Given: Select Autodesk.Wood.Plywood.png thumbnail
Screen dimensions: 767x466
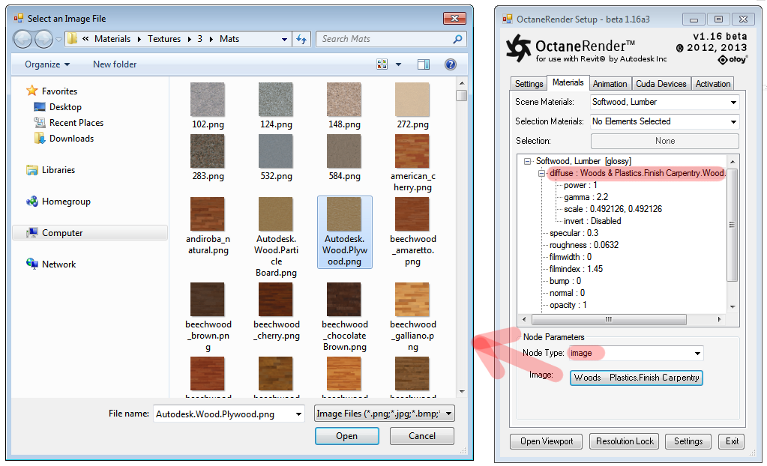Looking at the screenshot, I should (x=344, y=214).
